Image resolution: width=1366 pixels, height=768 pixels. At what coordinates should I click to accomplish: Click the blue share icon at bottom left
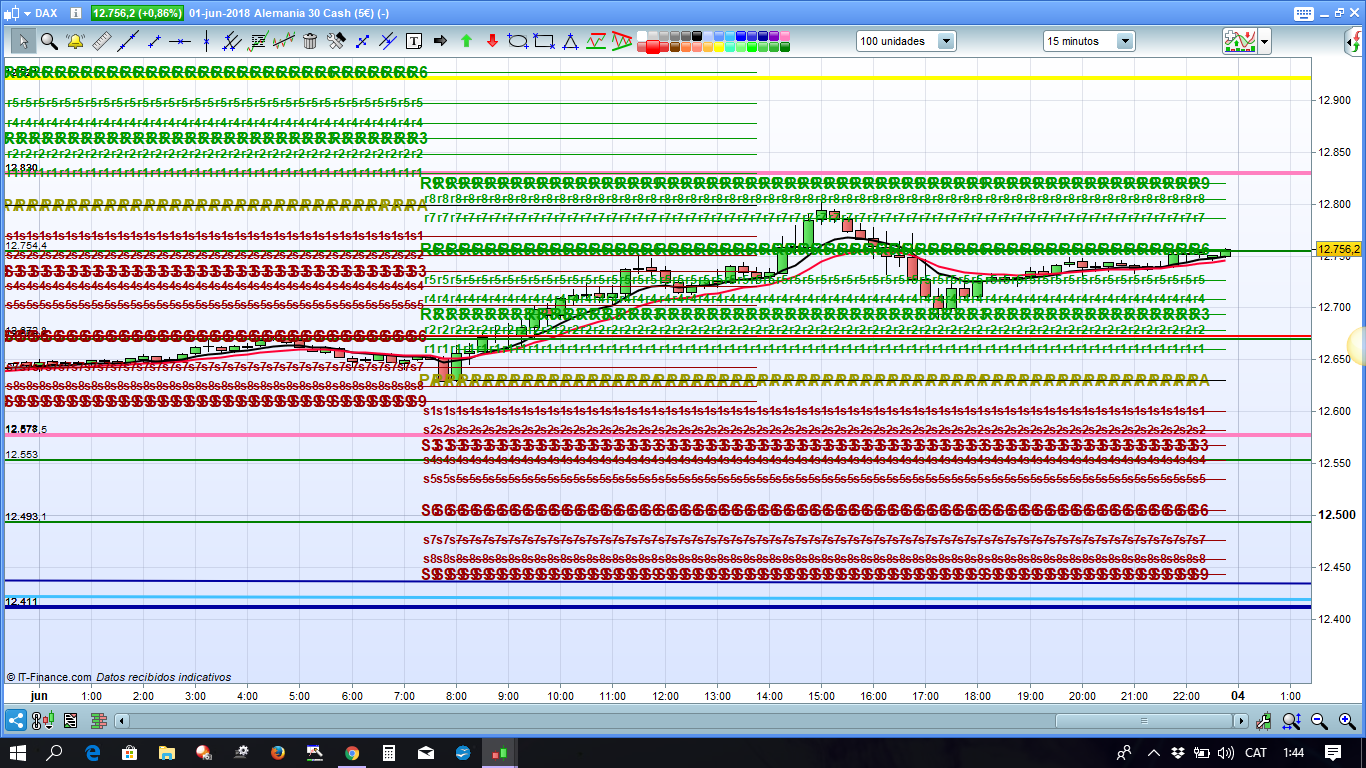pyautogui.click(x=16, y=720)
